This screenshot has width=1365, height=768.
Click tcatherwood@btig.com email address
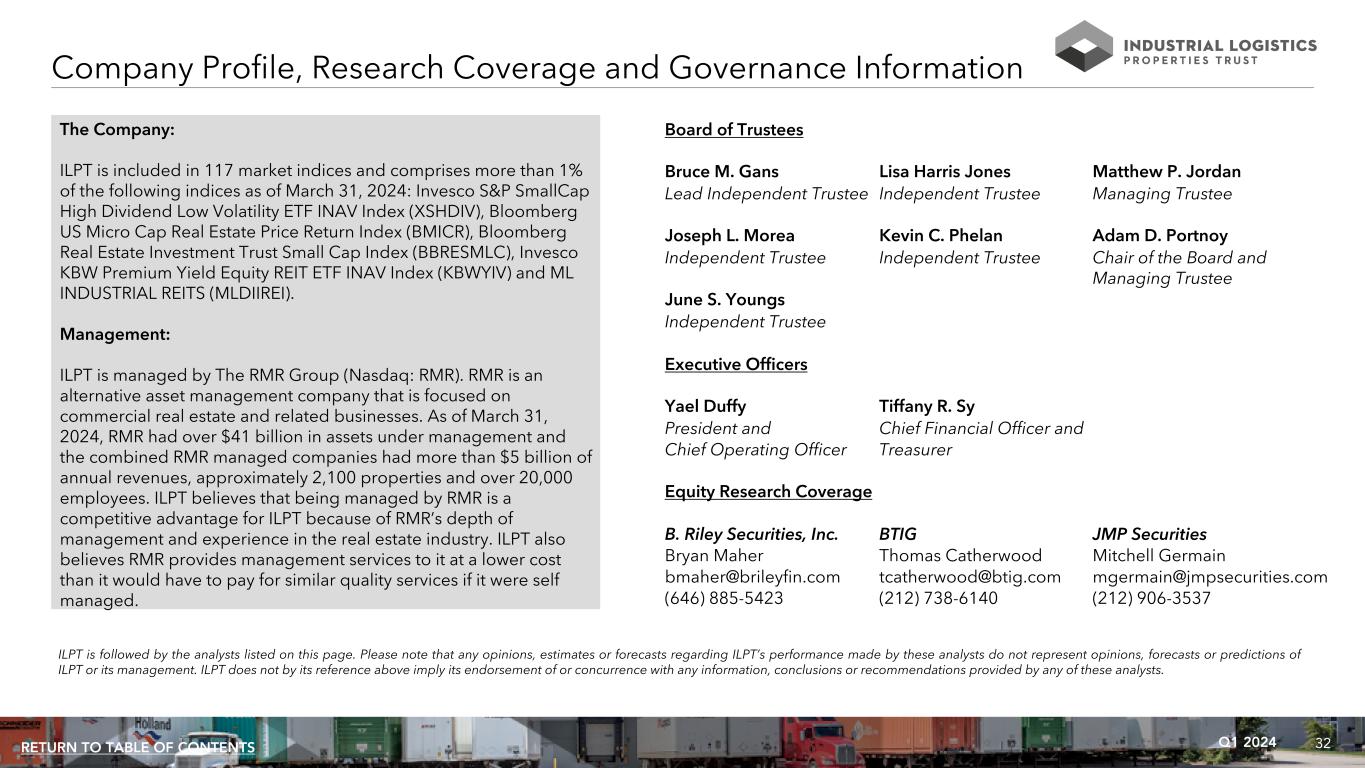[x=969, y=577]
